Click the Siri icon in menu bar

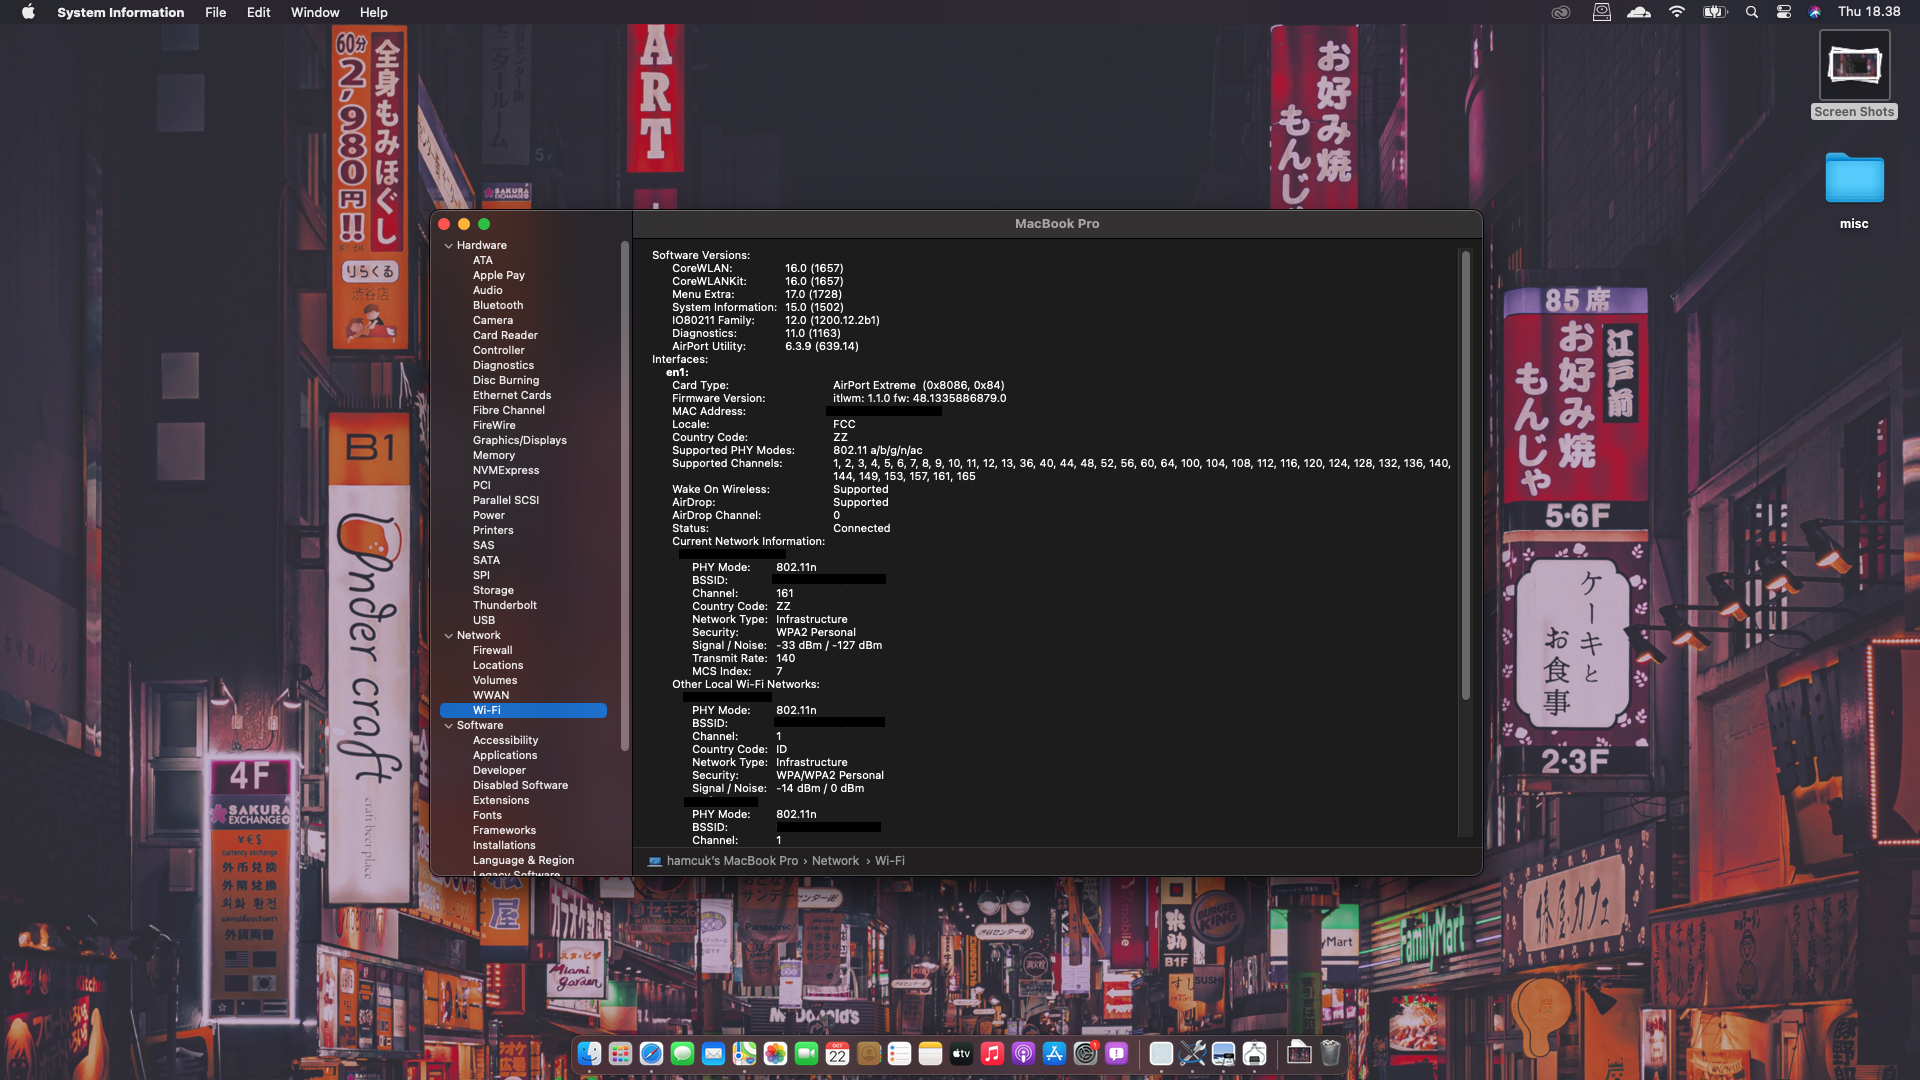pos(1815,12)
